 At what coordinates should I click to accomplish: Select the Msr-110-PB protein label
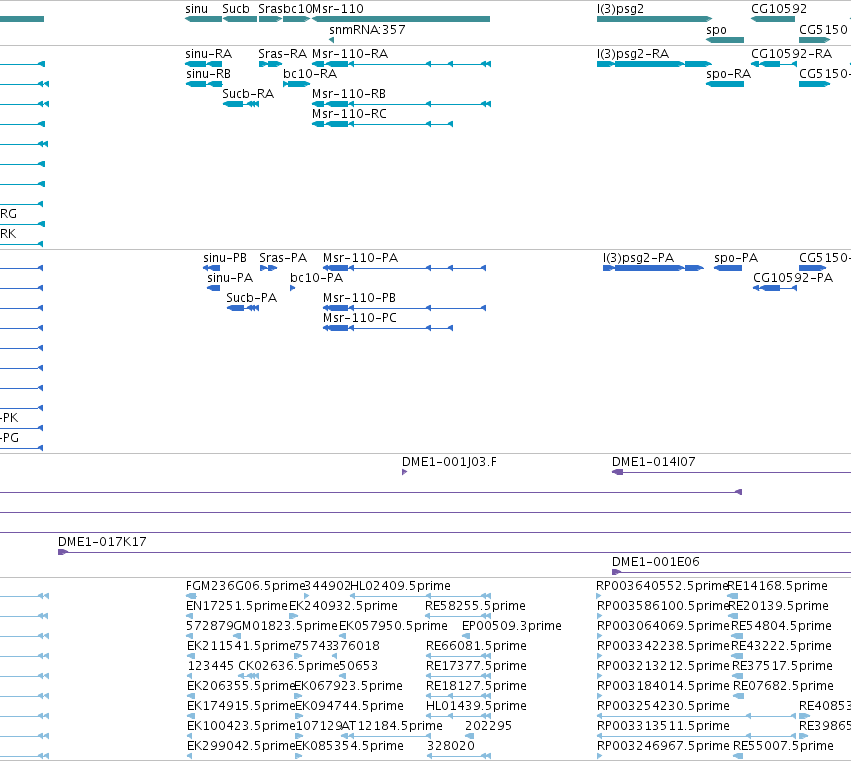tap(359, 298)
